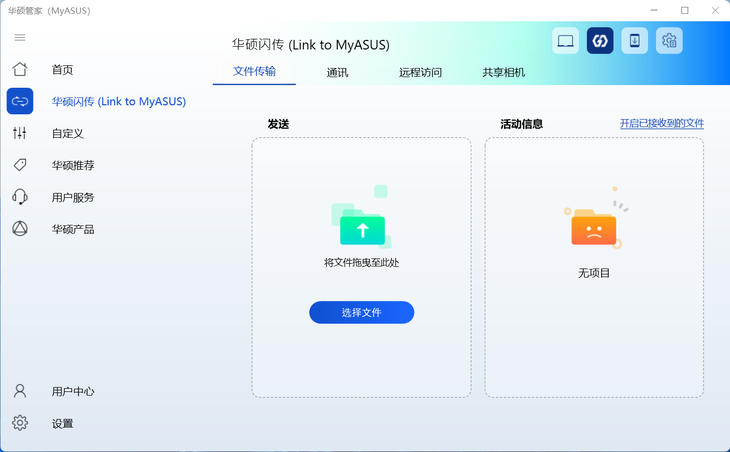Click the phone download icon in header
Screen dimensions: 730x452
pyautogui.click(x=634, y=40)
